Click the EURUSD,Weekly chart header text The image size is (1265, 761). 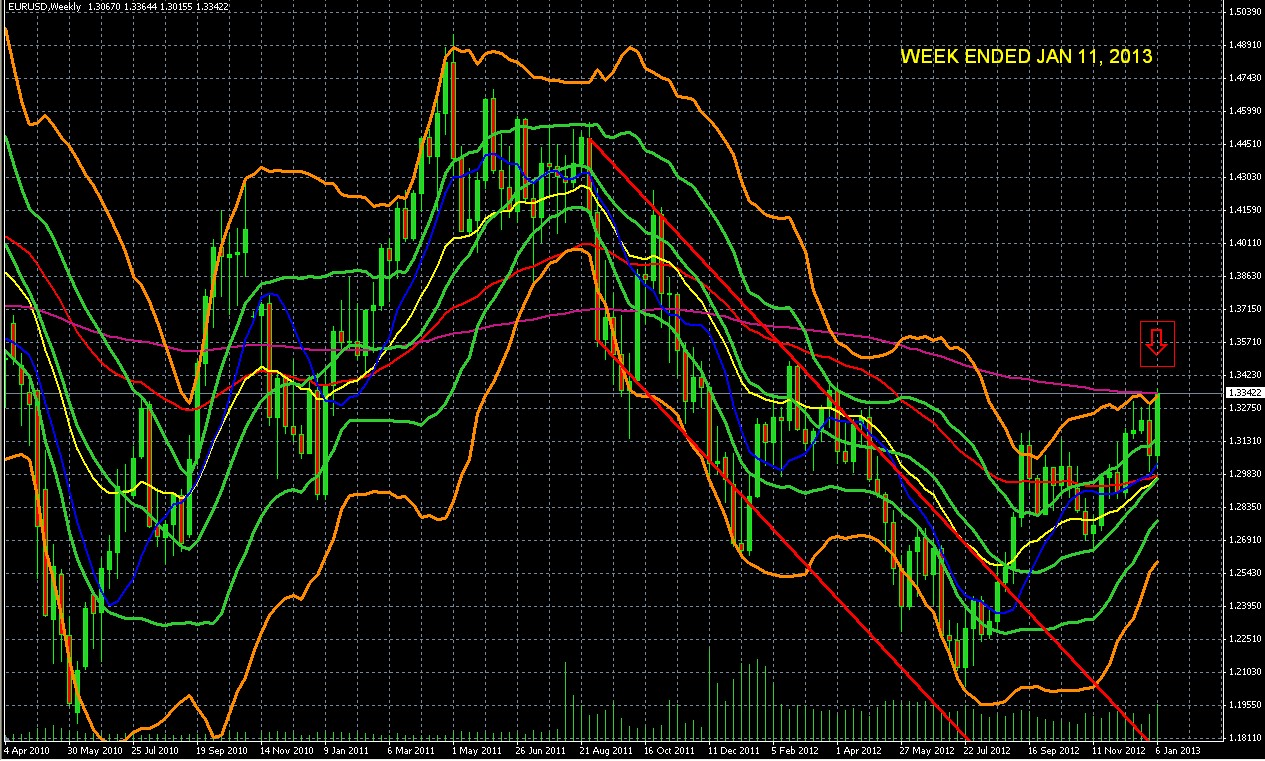coord(43,6)
